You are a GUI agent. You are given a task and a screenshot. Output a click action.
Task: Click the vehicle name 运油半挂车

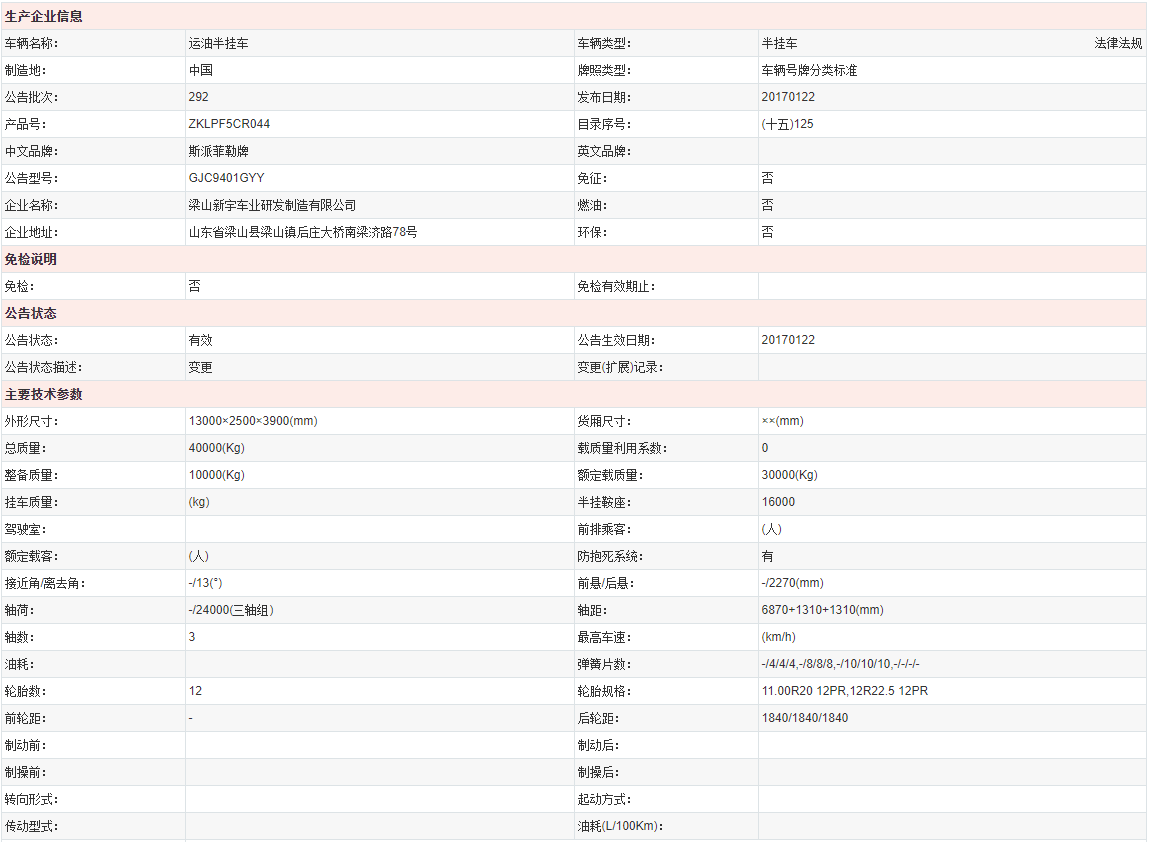click(x=218, y=44)
